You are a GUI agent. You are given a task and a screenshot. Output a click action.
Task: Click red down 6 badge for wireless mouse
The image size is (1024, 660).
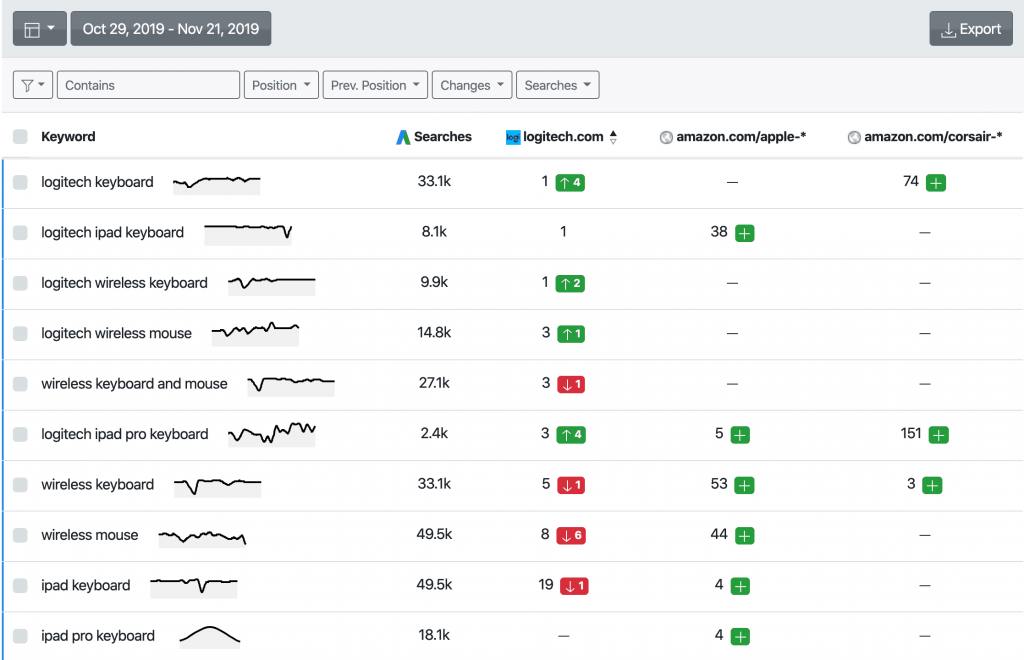click(571, 536)
